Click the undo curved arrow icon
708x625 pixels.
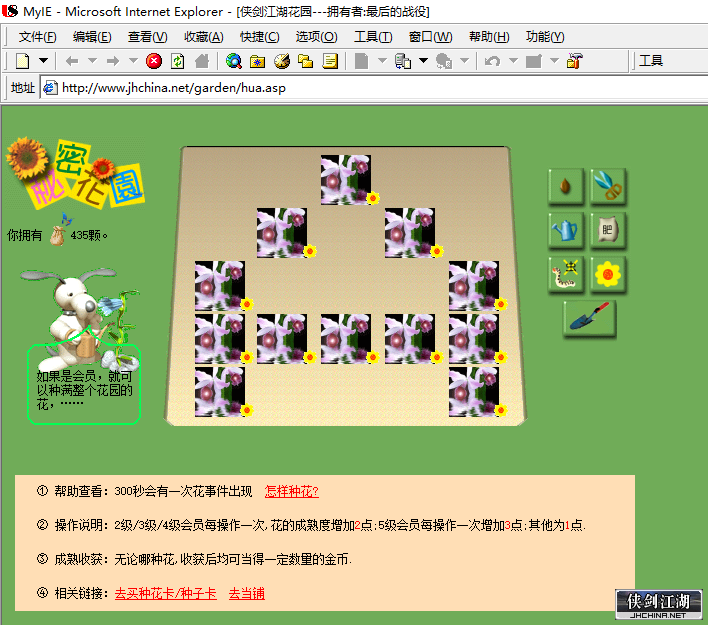tap(492, 61)
